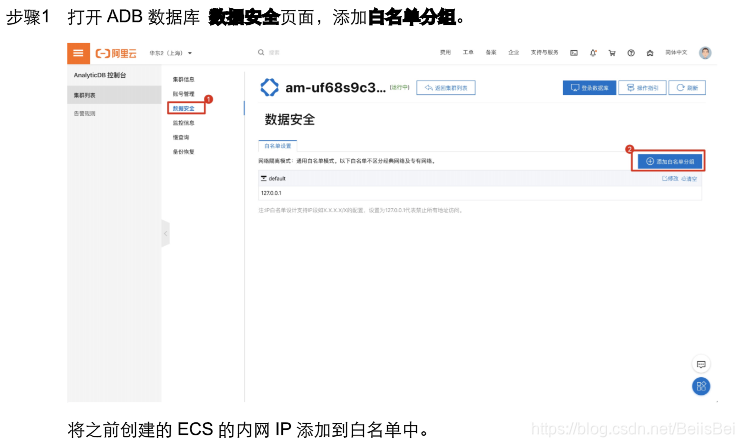Click the 登录数据库 button

pos(589,88)
